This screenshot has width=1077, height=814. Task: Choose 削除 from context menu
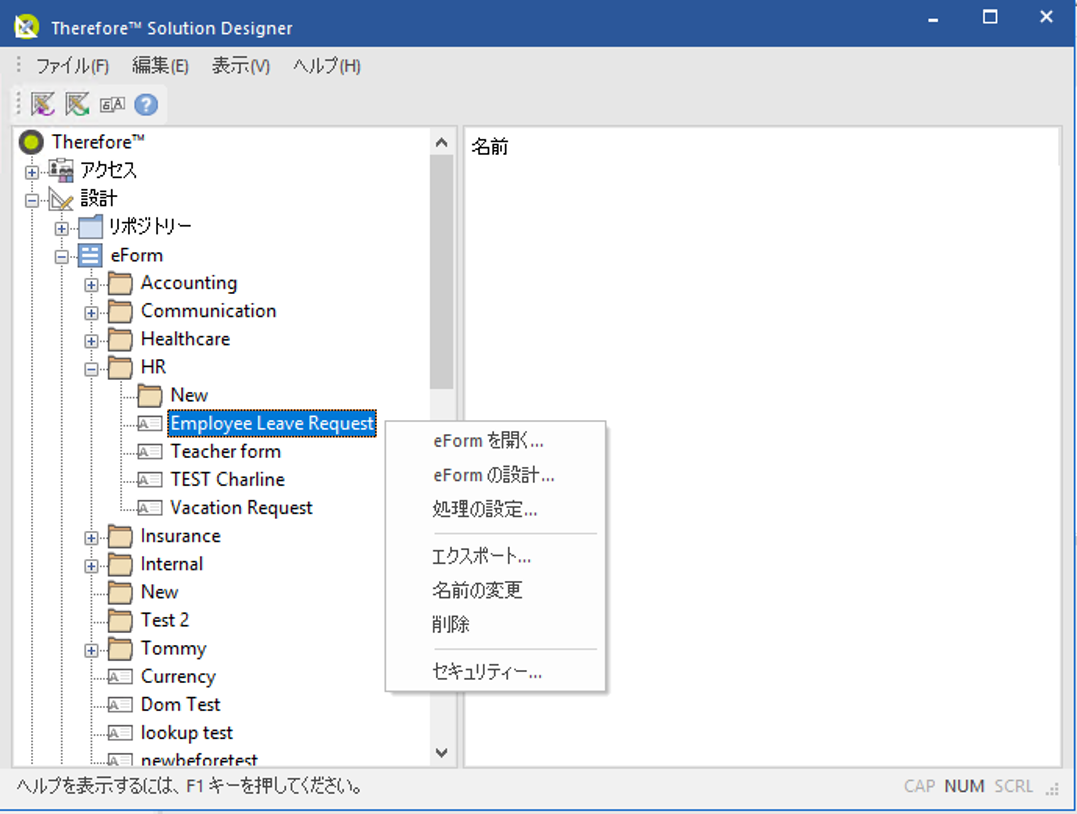point(495,624)
